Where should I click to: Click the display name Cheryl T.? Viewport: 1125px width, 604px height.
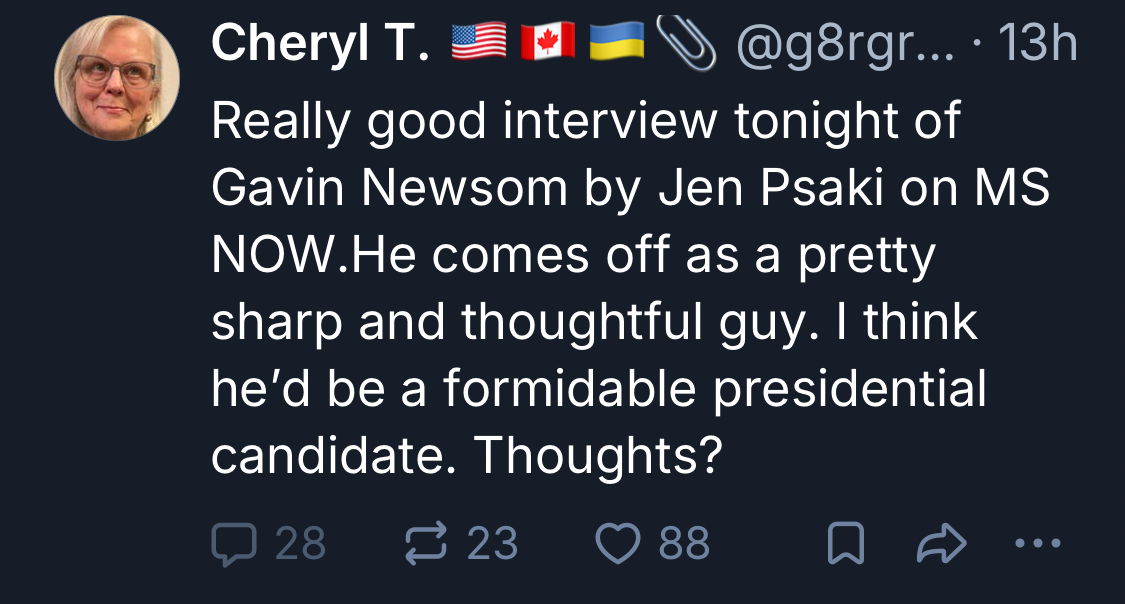(x=320, y=44)
